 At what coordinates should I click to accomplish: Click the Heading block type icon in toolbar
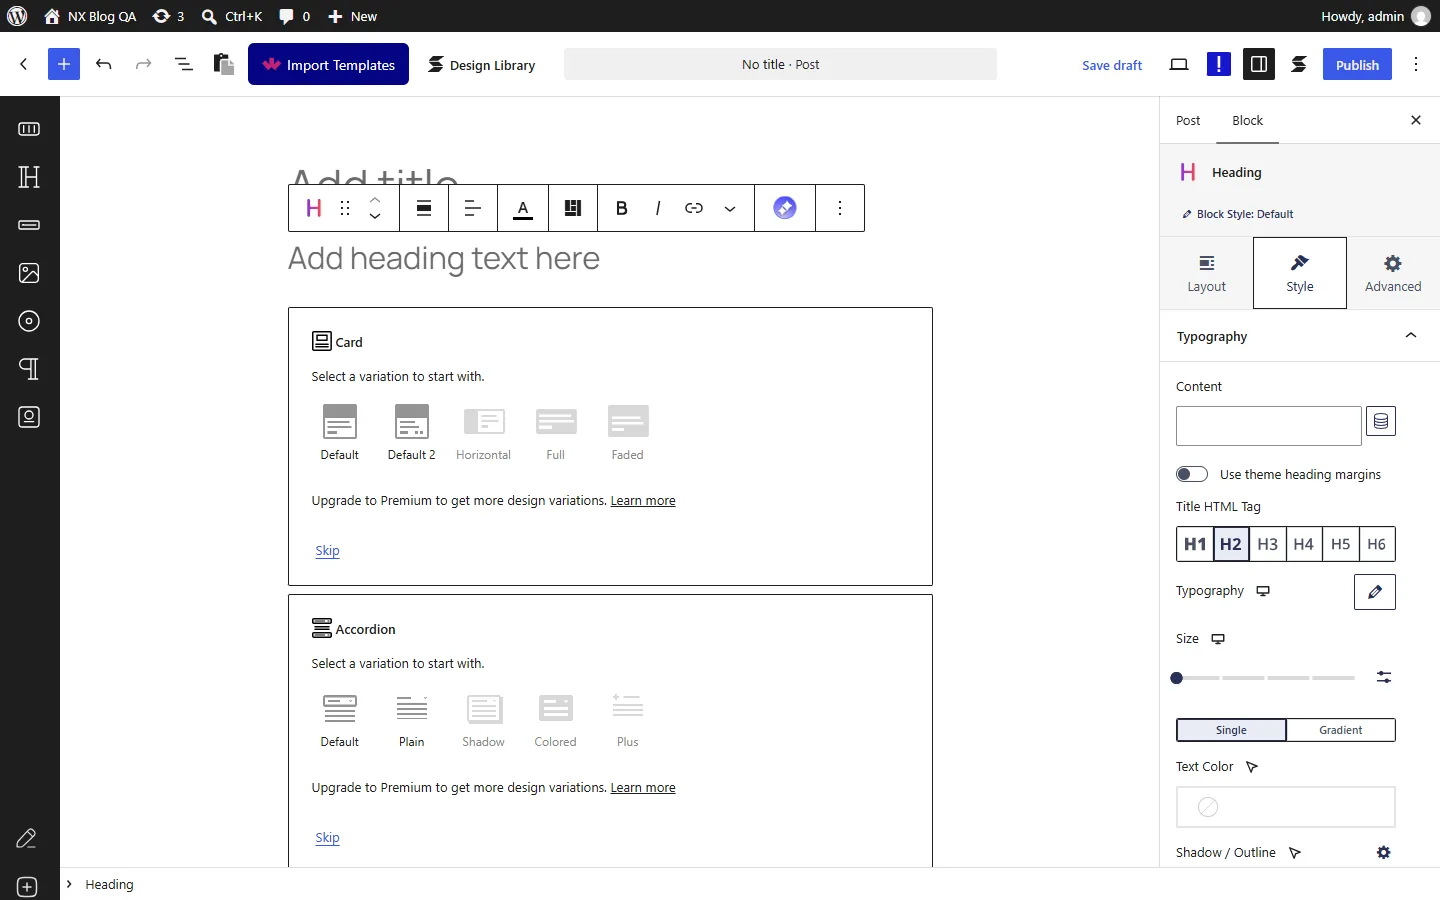tap(314, 208)
